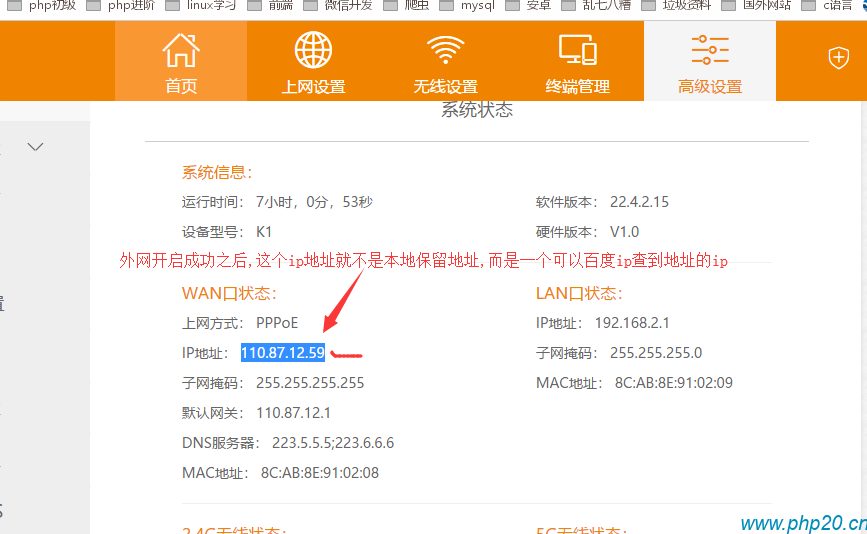The height and width of the screenshot is (534, 867).
Task: Select the 终端管理 tab label
Action: coord(577,87)
